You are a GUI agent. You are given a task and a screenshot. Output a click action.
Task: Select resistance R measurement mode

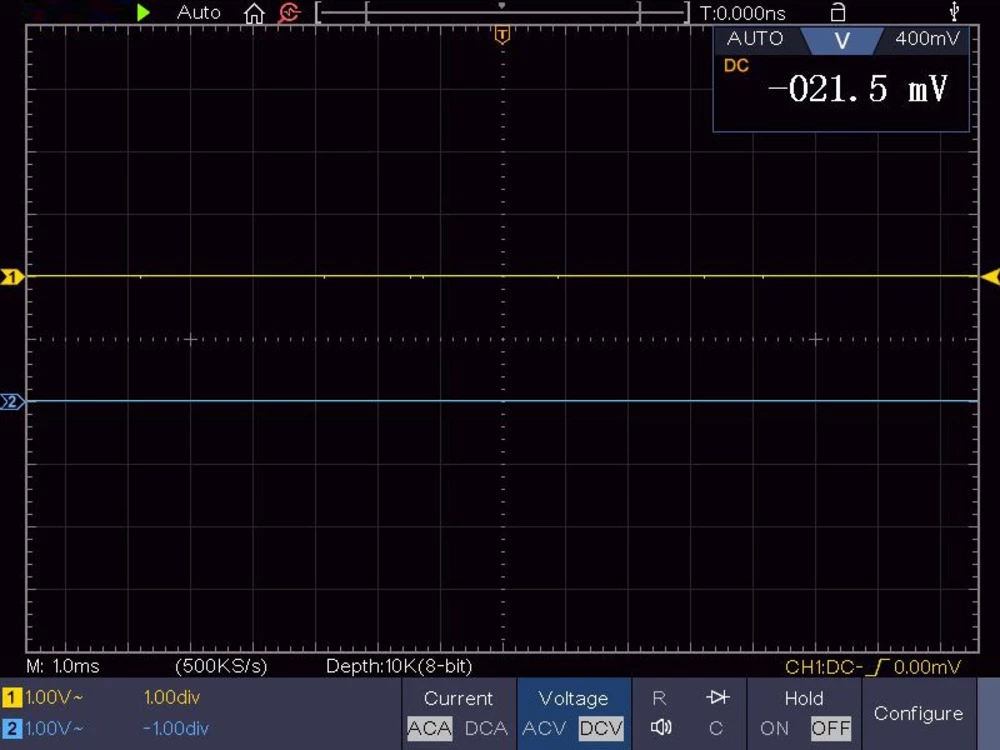[x=659, y=698]
